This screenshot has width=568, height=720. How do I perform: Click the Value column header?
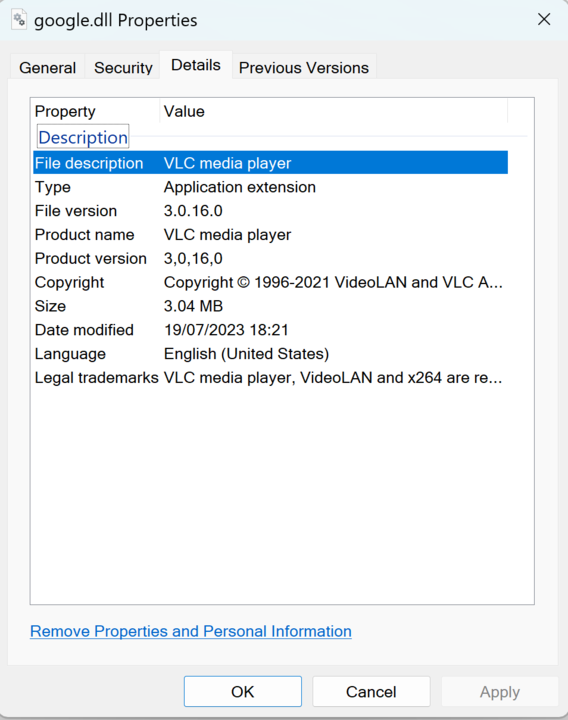point(334,111)
